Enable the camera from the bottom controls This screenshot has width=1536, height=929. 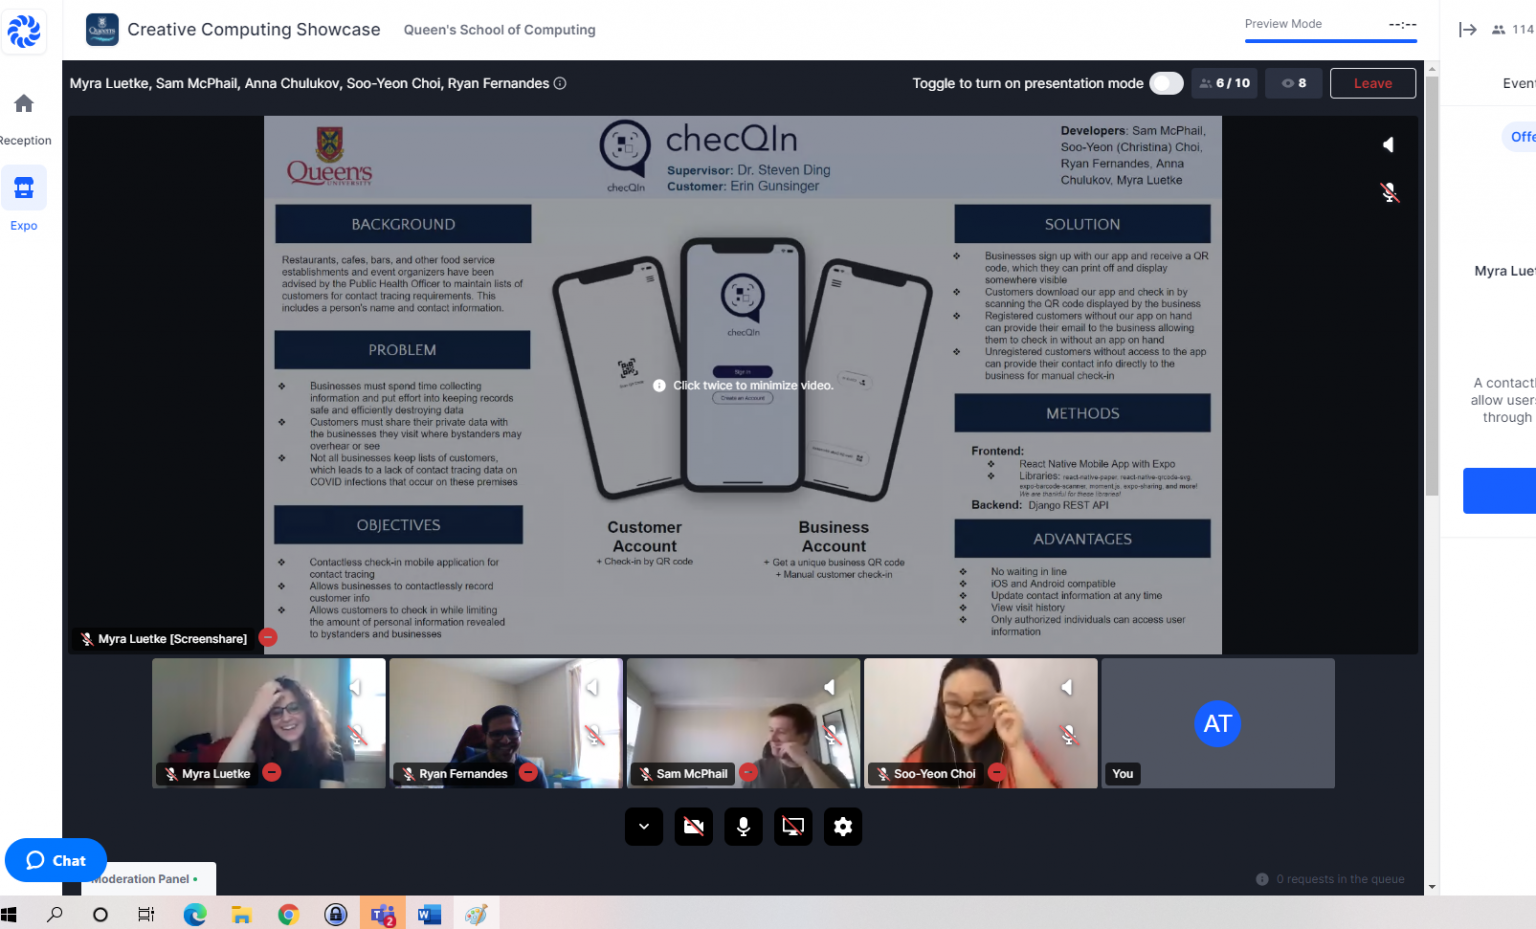[693, 826]
